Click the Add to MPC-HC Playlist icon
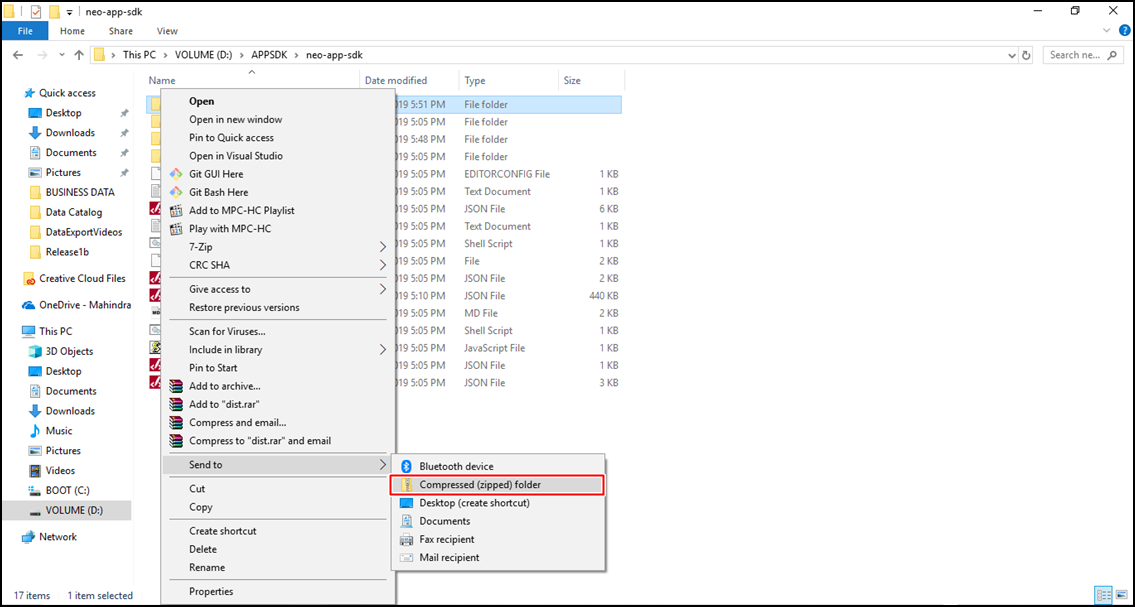 click(x=175, y=211)
